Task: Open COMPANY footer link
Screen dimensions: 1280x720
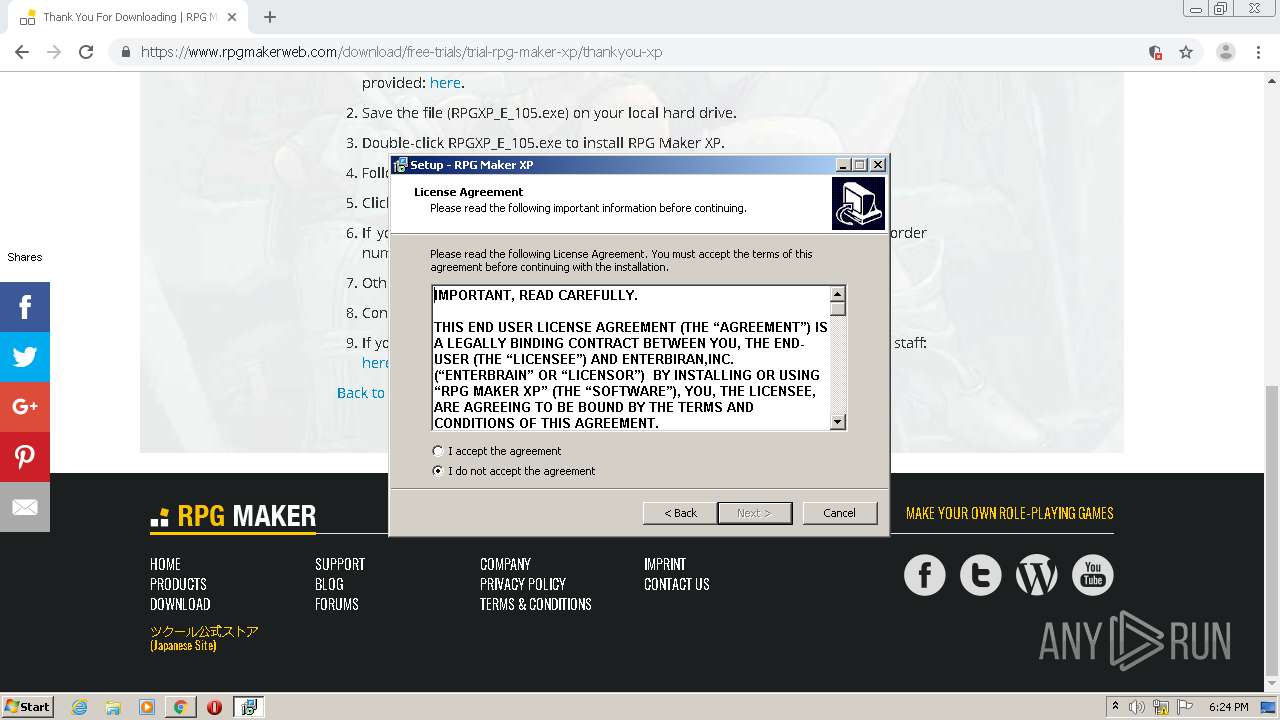Action: tap(505, 564)
